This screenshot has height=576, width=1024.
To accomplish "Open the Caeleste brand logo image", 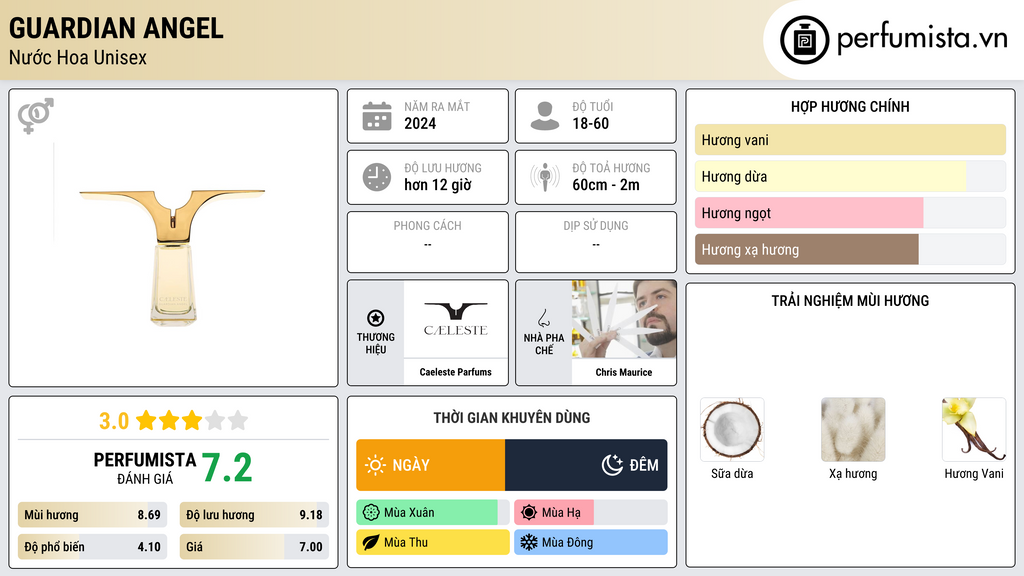I will click(456, 319).
